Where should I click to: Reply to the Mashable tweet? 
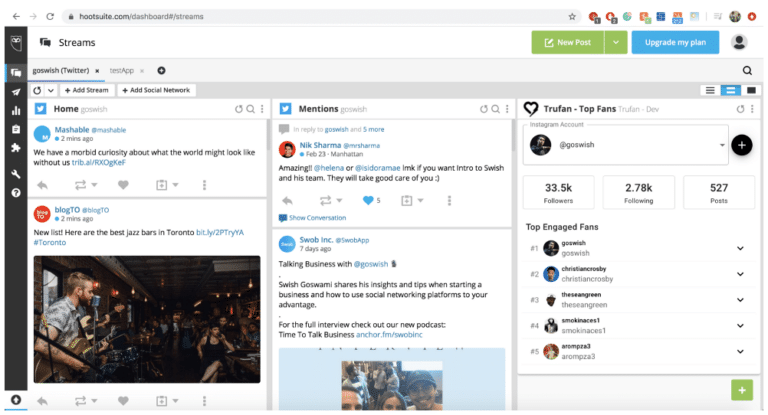[x=43, y=185]
